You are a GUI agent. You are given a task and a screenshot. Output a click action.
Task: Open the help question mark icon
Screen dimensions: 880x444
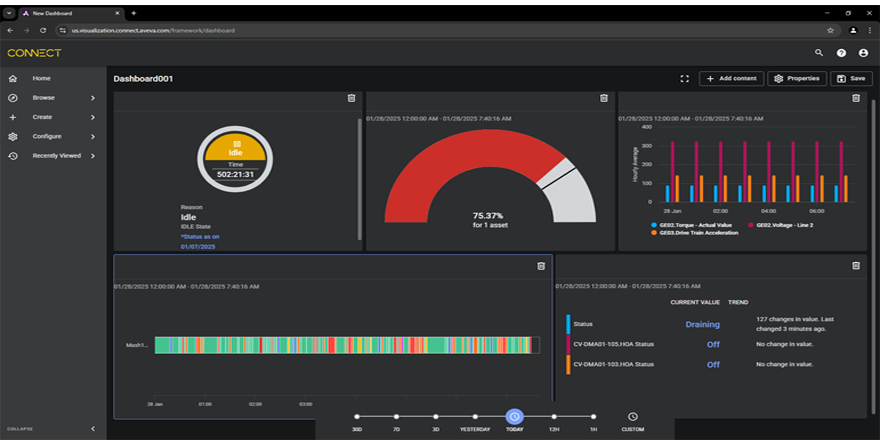(x=841, y=53)
